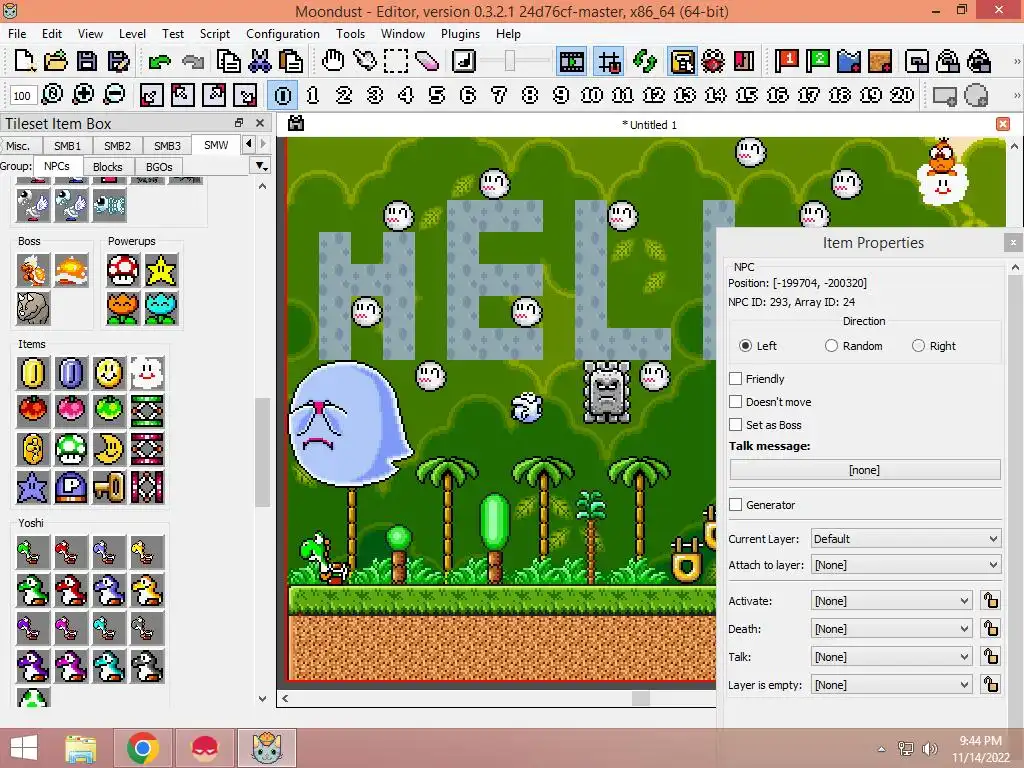The image size is (1024, 768).
Task: Save the level with the floppy disk icon
Action: tap(87, 61)
